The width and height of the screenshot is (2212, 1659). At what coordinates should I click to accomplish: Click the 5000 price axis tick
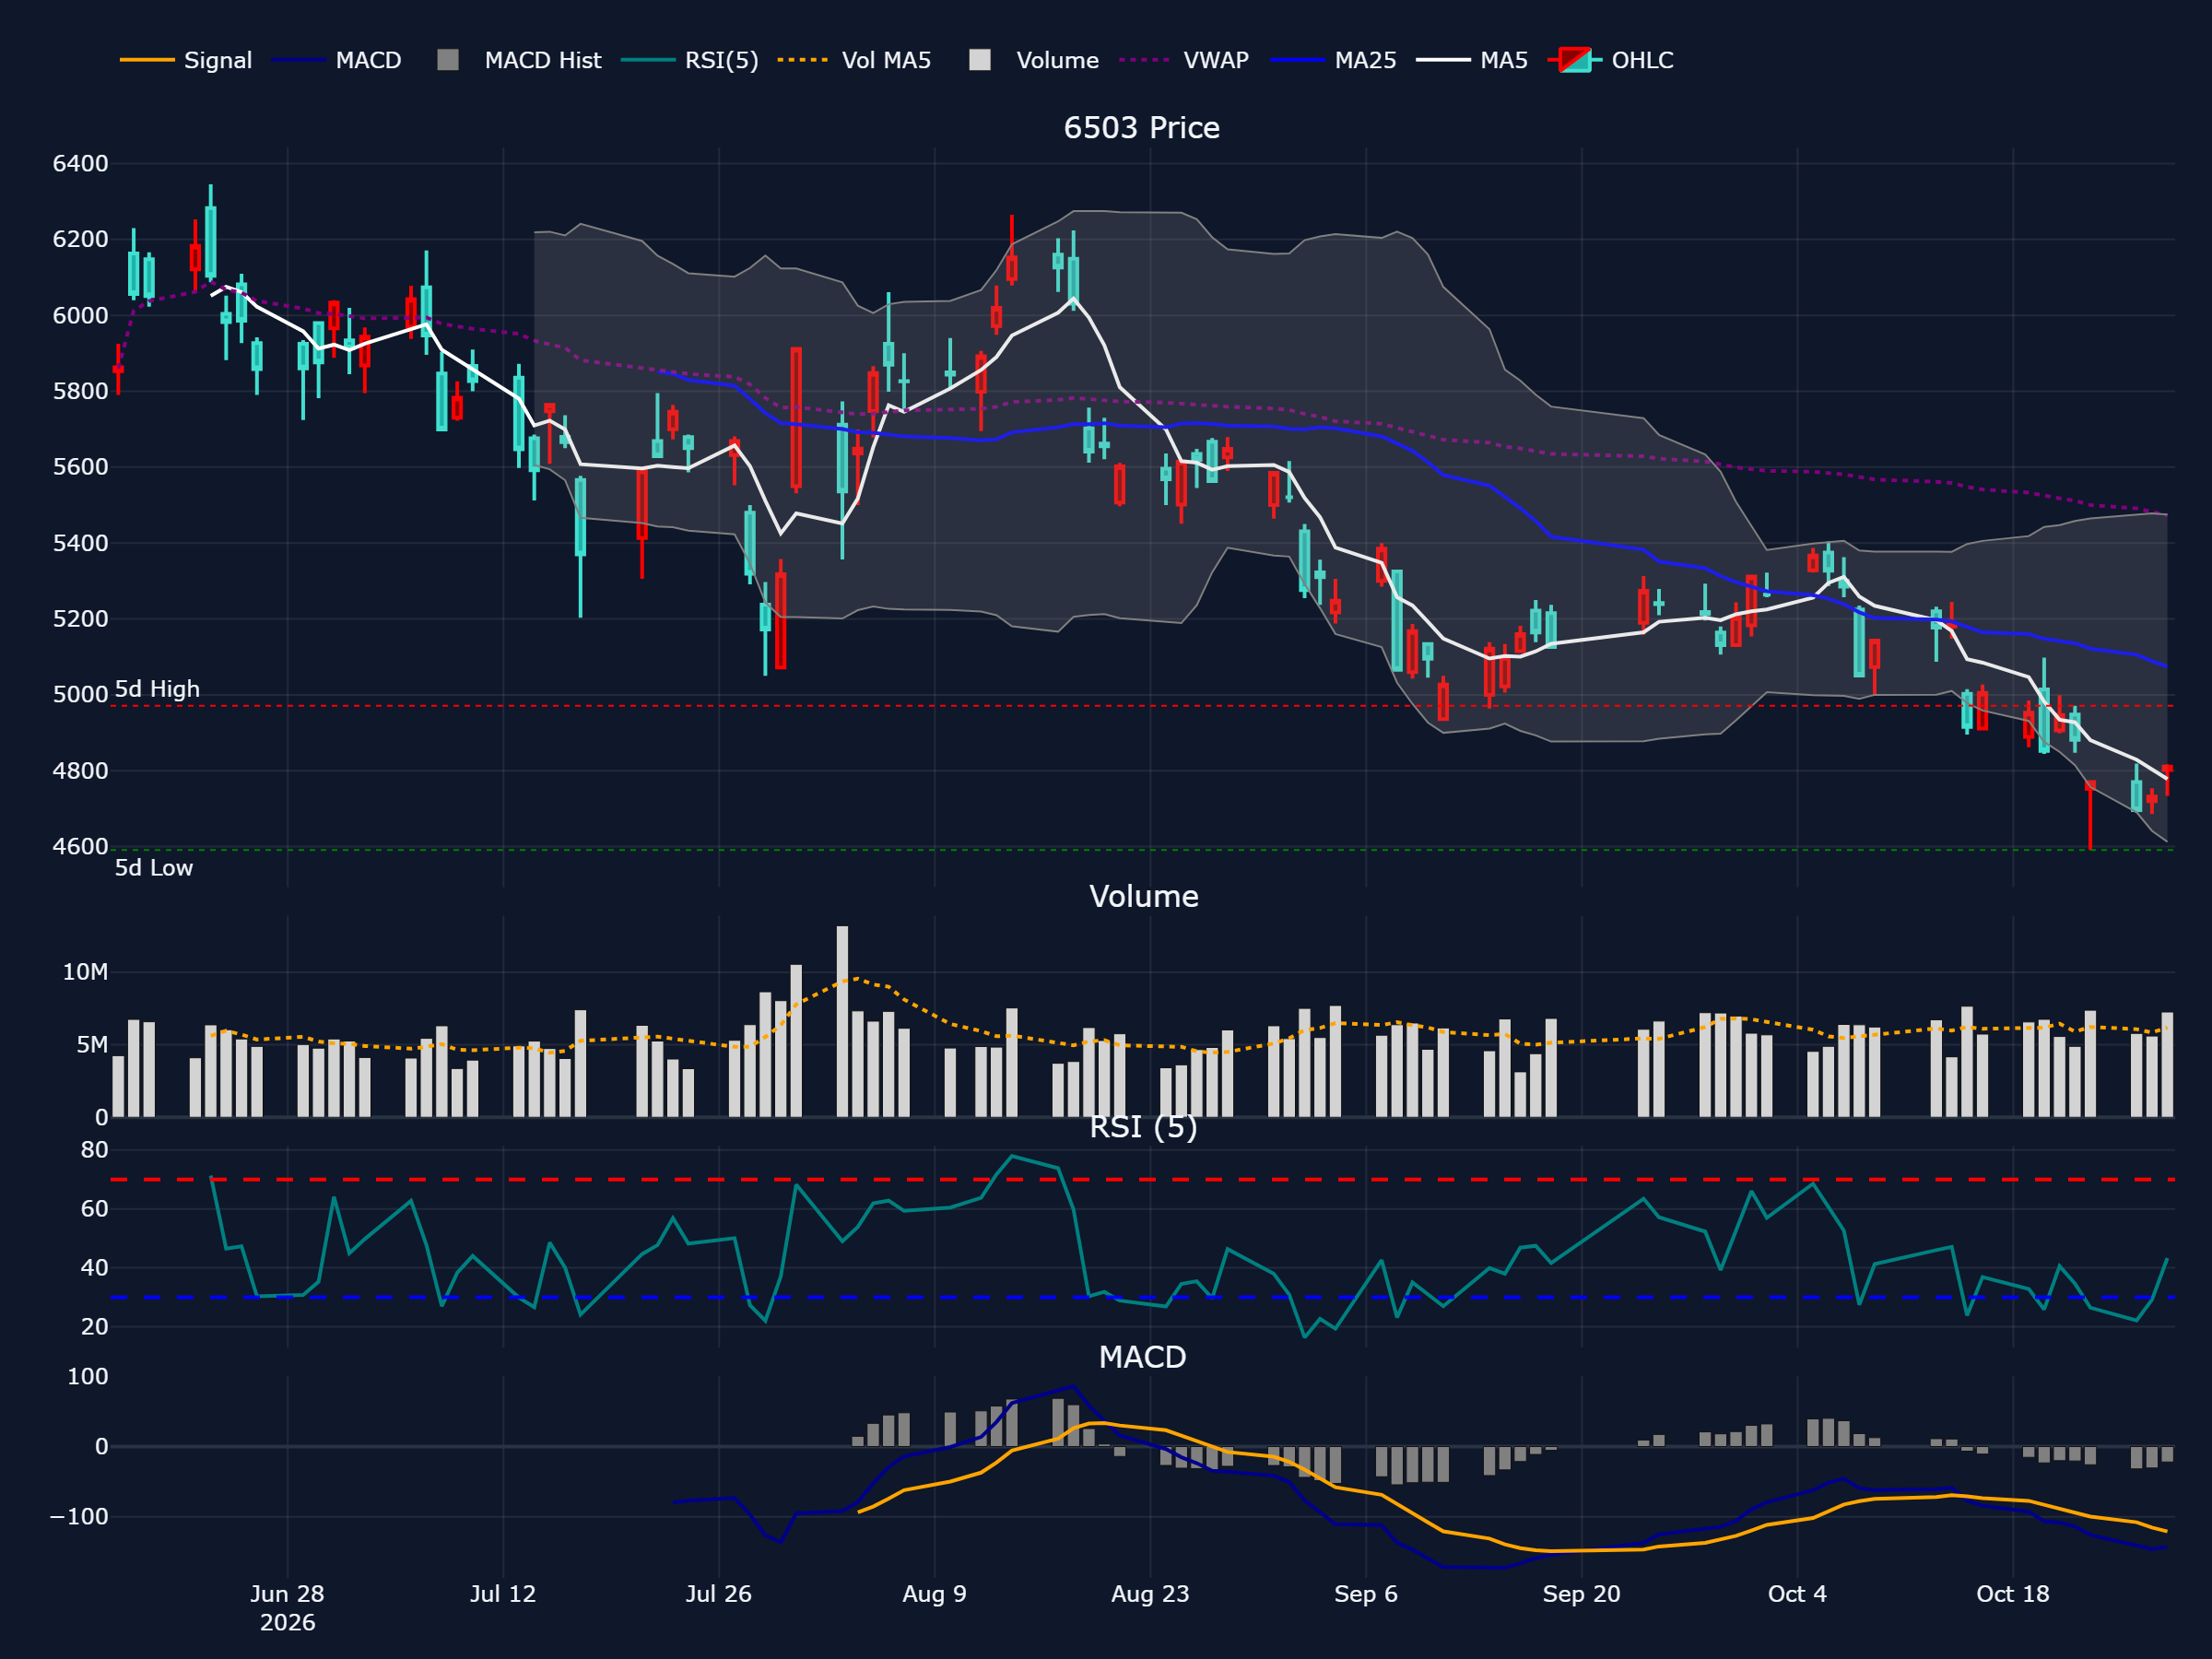point(81,695)
